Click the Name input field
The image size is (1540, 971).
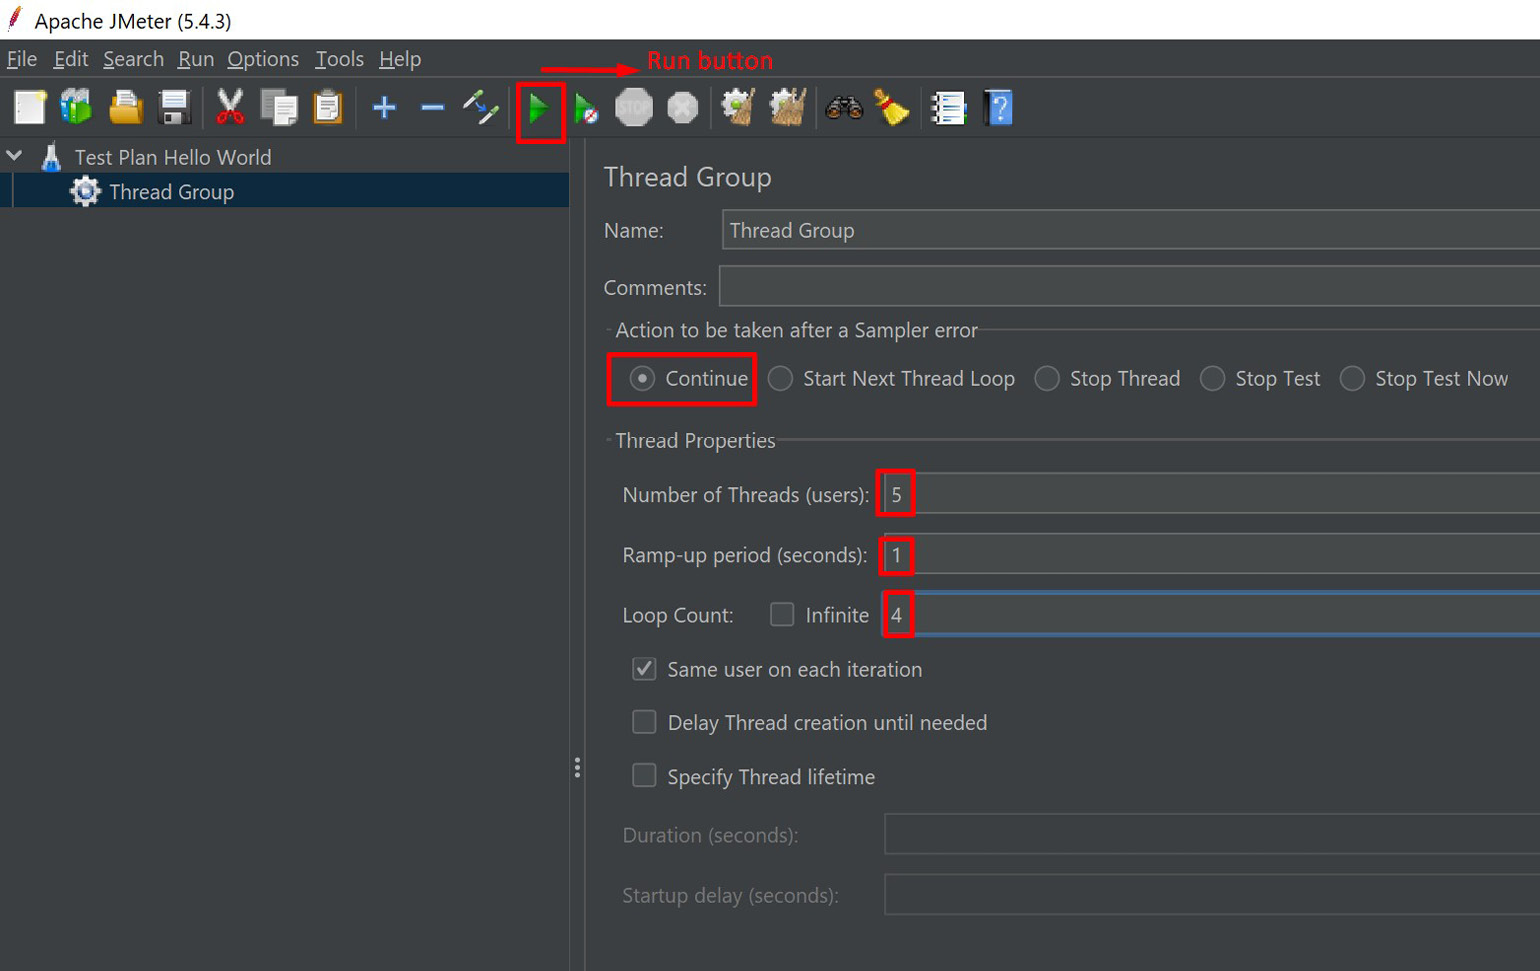[1130, 230]
